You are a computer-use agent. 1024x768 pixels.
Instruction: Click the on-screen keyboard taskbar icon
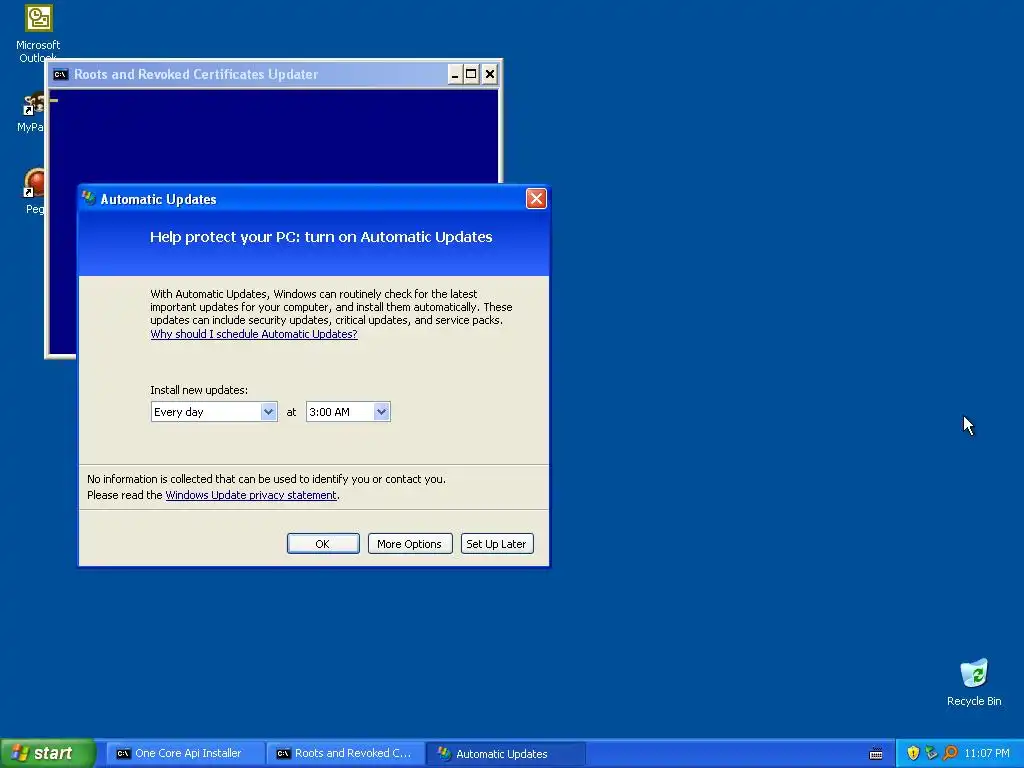[x=876, y=754]
